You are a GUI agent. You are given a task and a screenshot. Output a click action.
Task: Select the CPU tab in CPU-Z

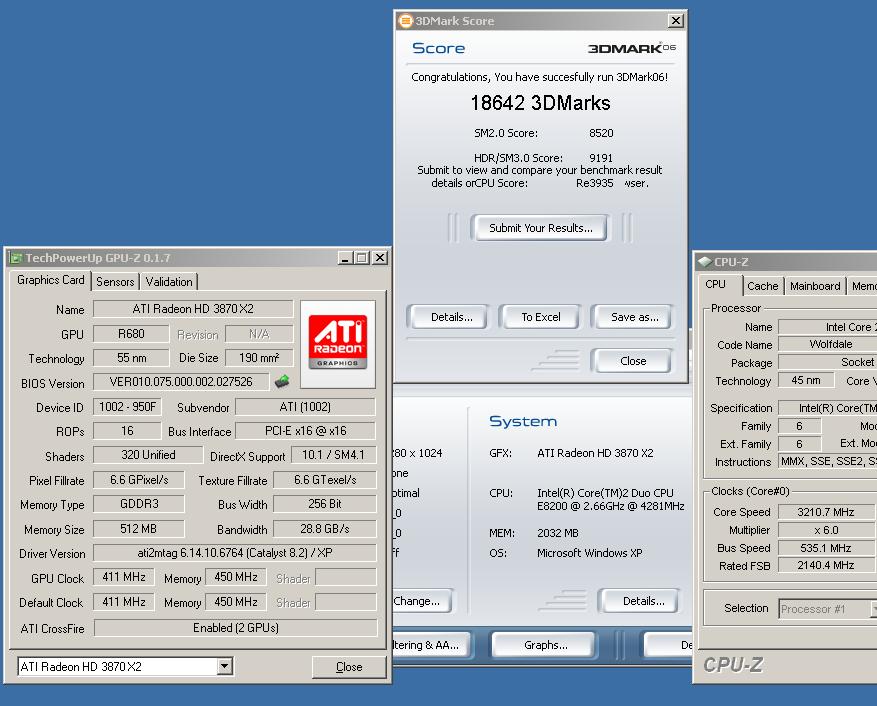[715, 284]
